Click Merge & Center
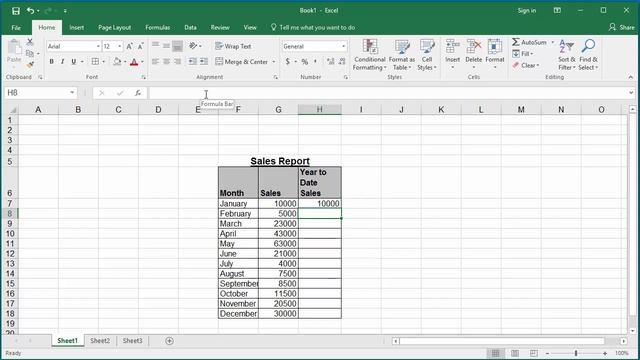640x360 pixels. point(242,62)
